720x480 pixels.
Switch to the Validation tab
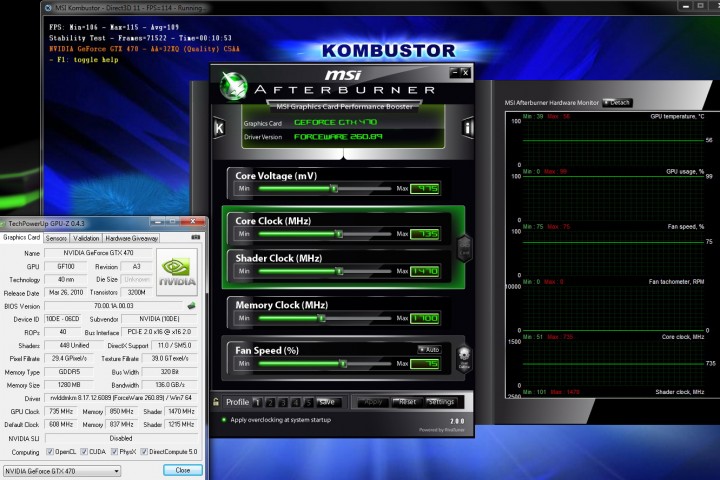[x=86, y=238]
